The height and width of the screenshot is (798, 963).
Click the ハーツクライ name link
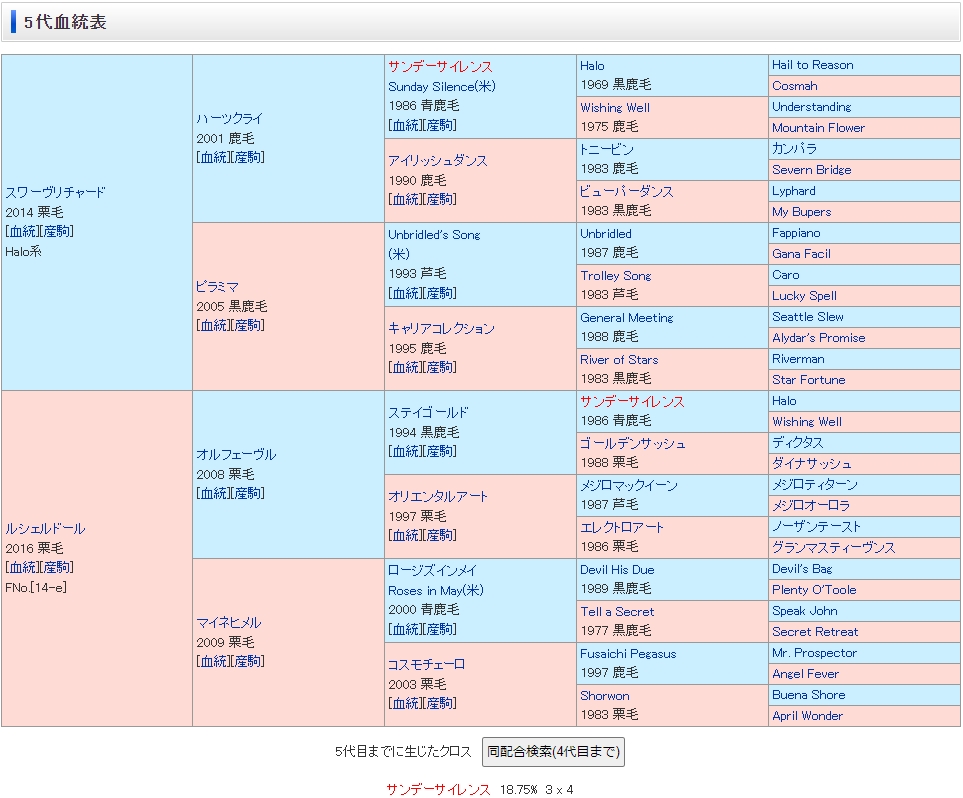229,118
